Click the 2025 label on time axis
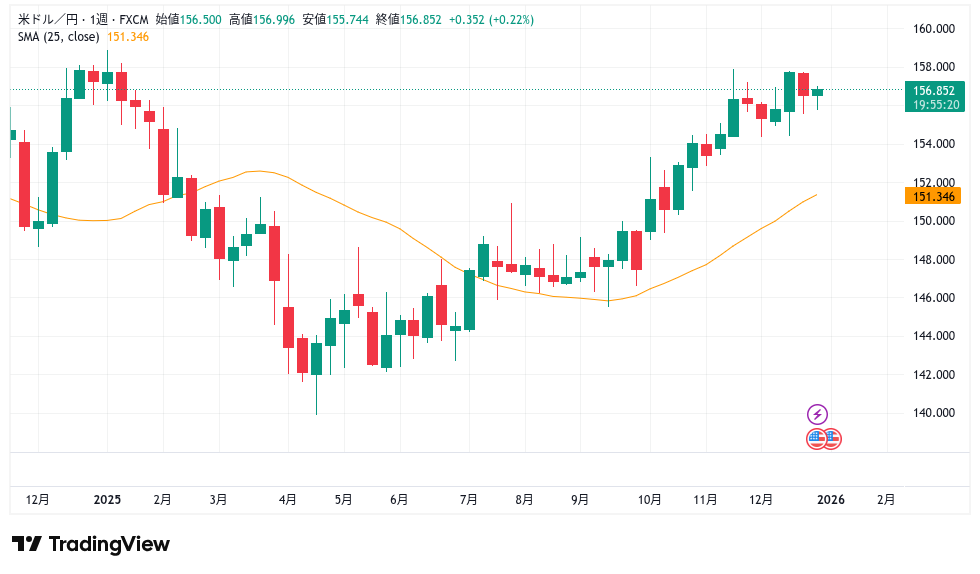The width and height of the screenshot is (980, 574). 107,499
